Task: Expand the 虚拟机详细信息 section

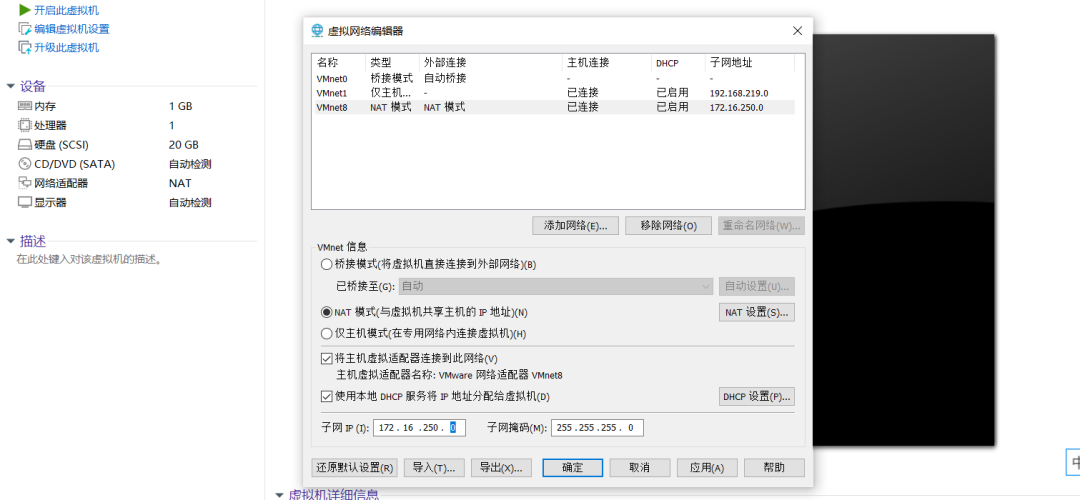Action: [279, 494]
